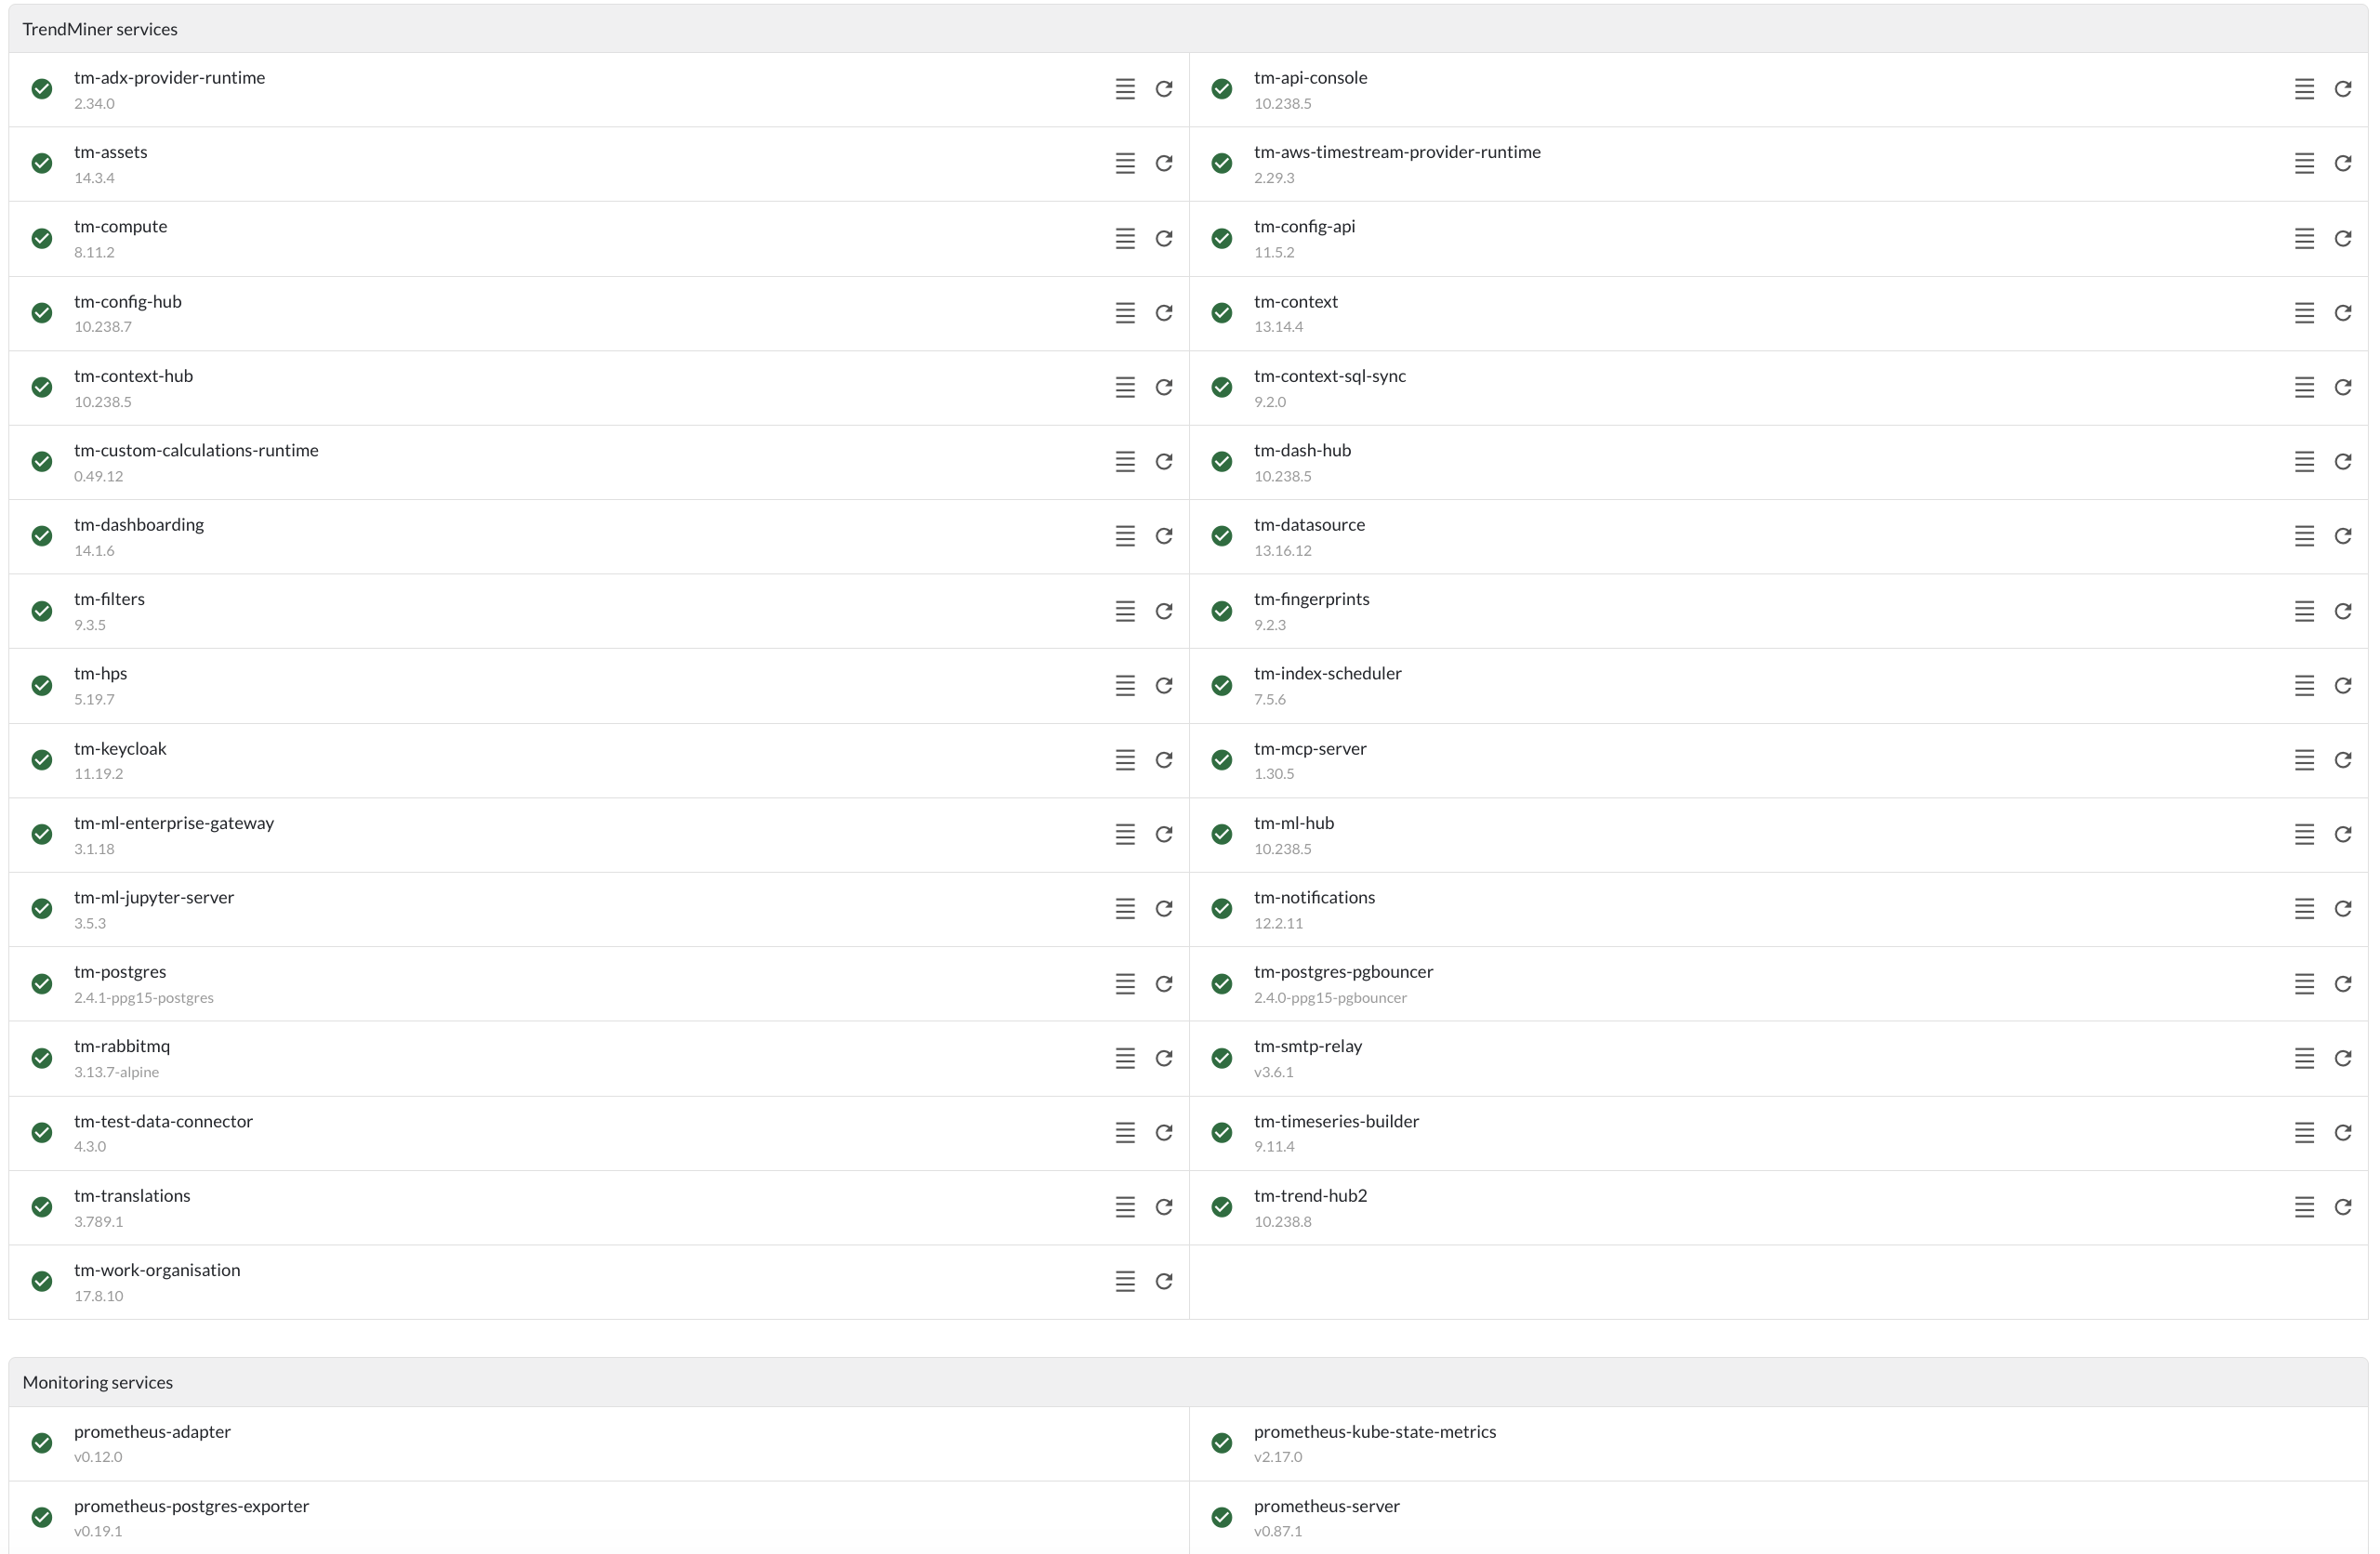2380x1554 pixels.
Task: Open tm-translations logs
Action: pos(1125,1207)
